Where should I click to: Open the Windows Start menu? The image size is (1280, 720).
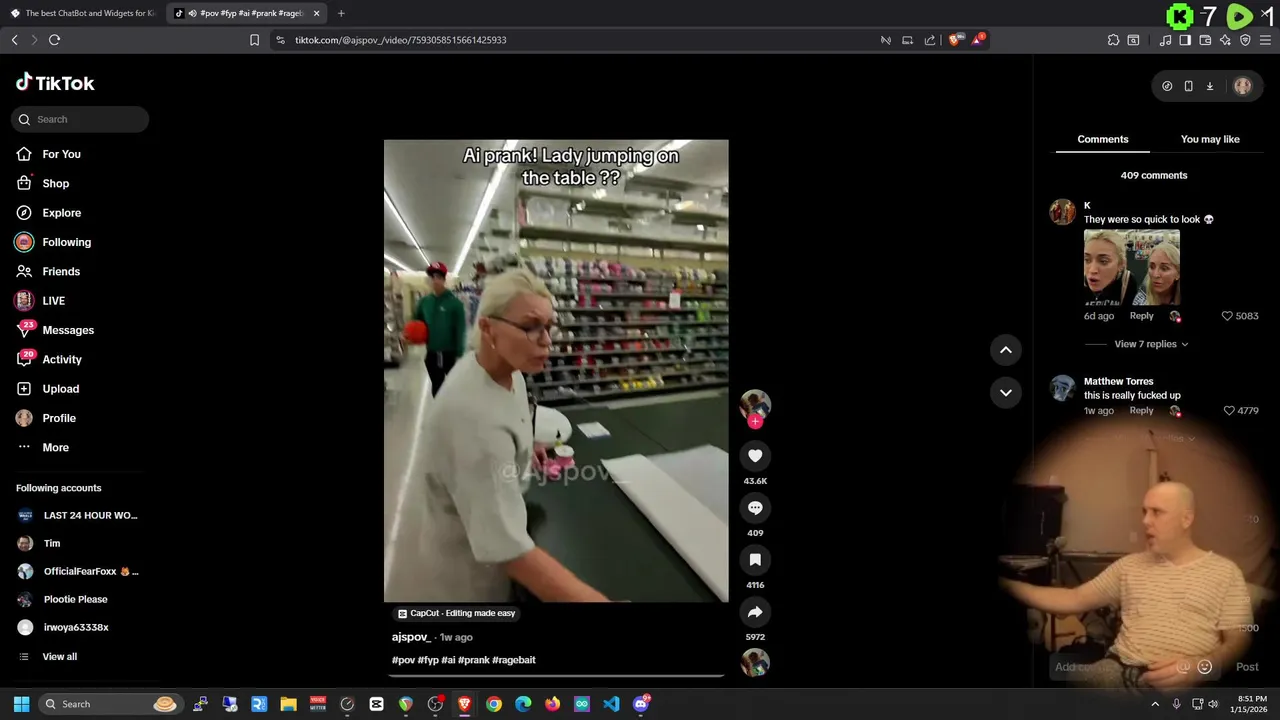pyautogui.click(x=21, y=704)
